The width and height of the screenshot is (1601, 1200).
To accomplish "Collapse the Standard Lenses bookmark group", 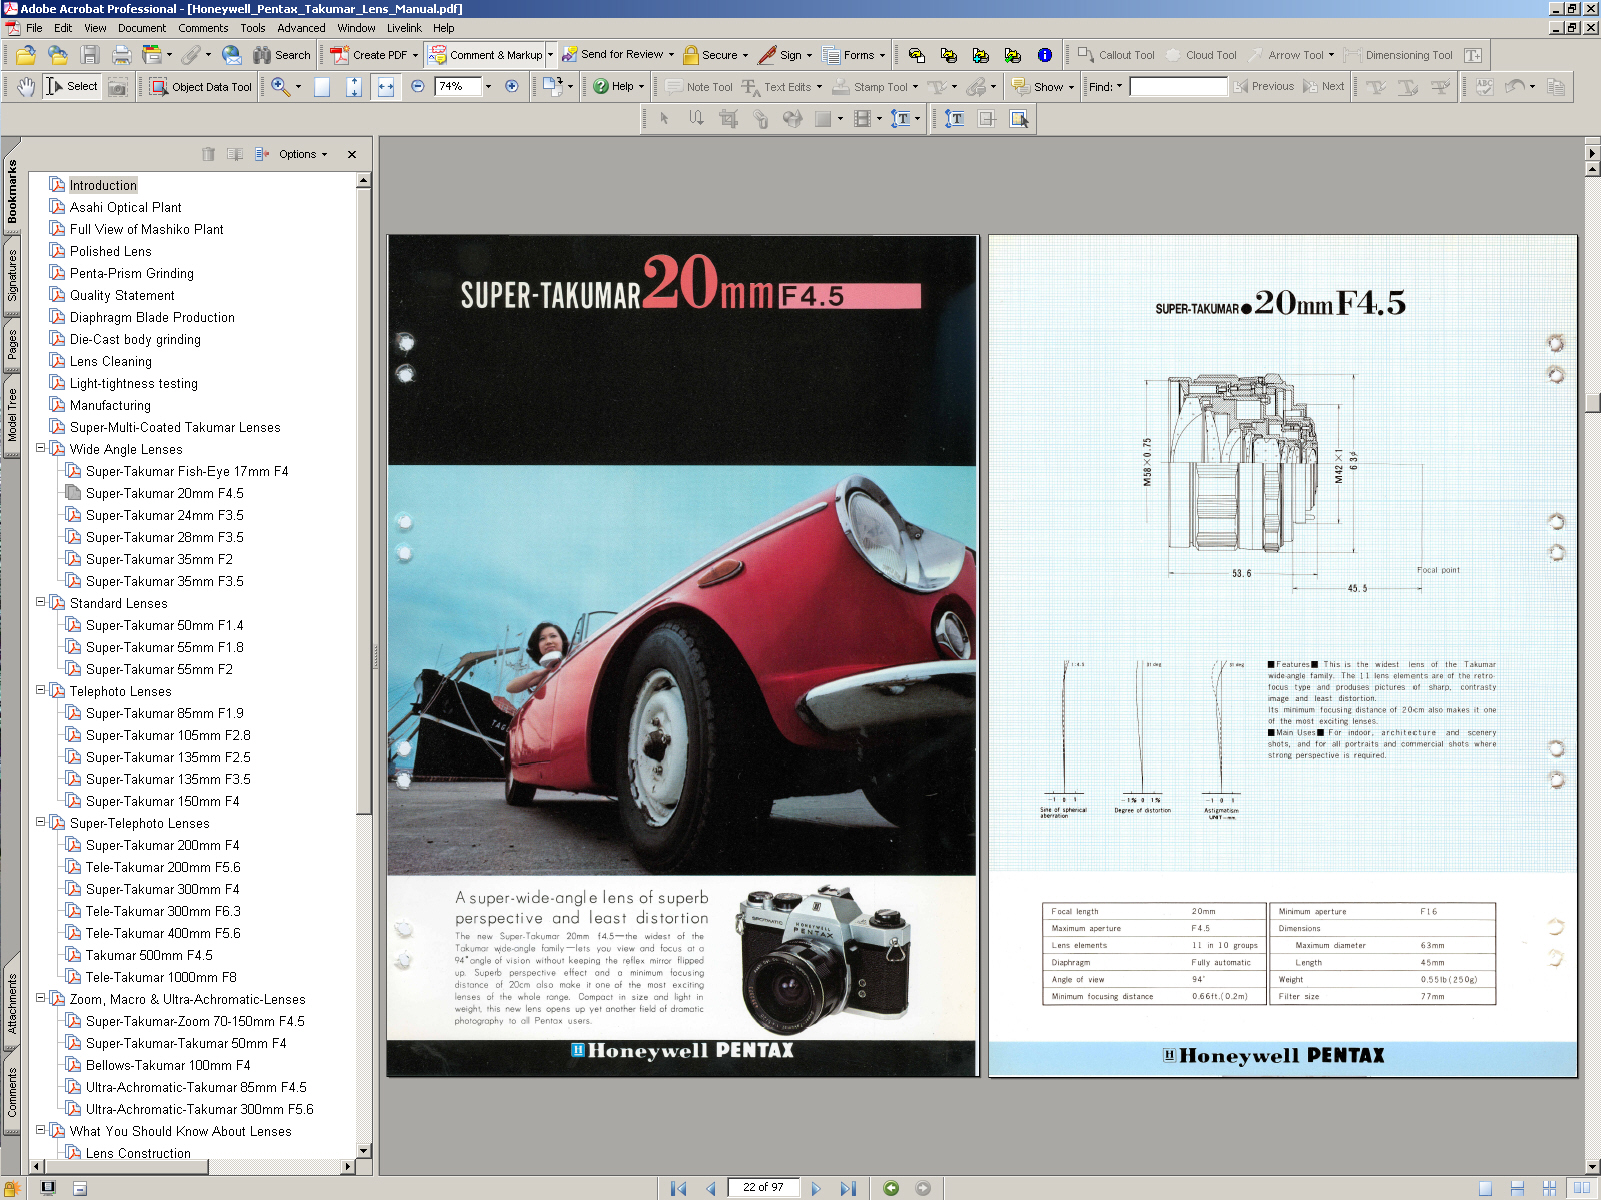I will (41, 602).
